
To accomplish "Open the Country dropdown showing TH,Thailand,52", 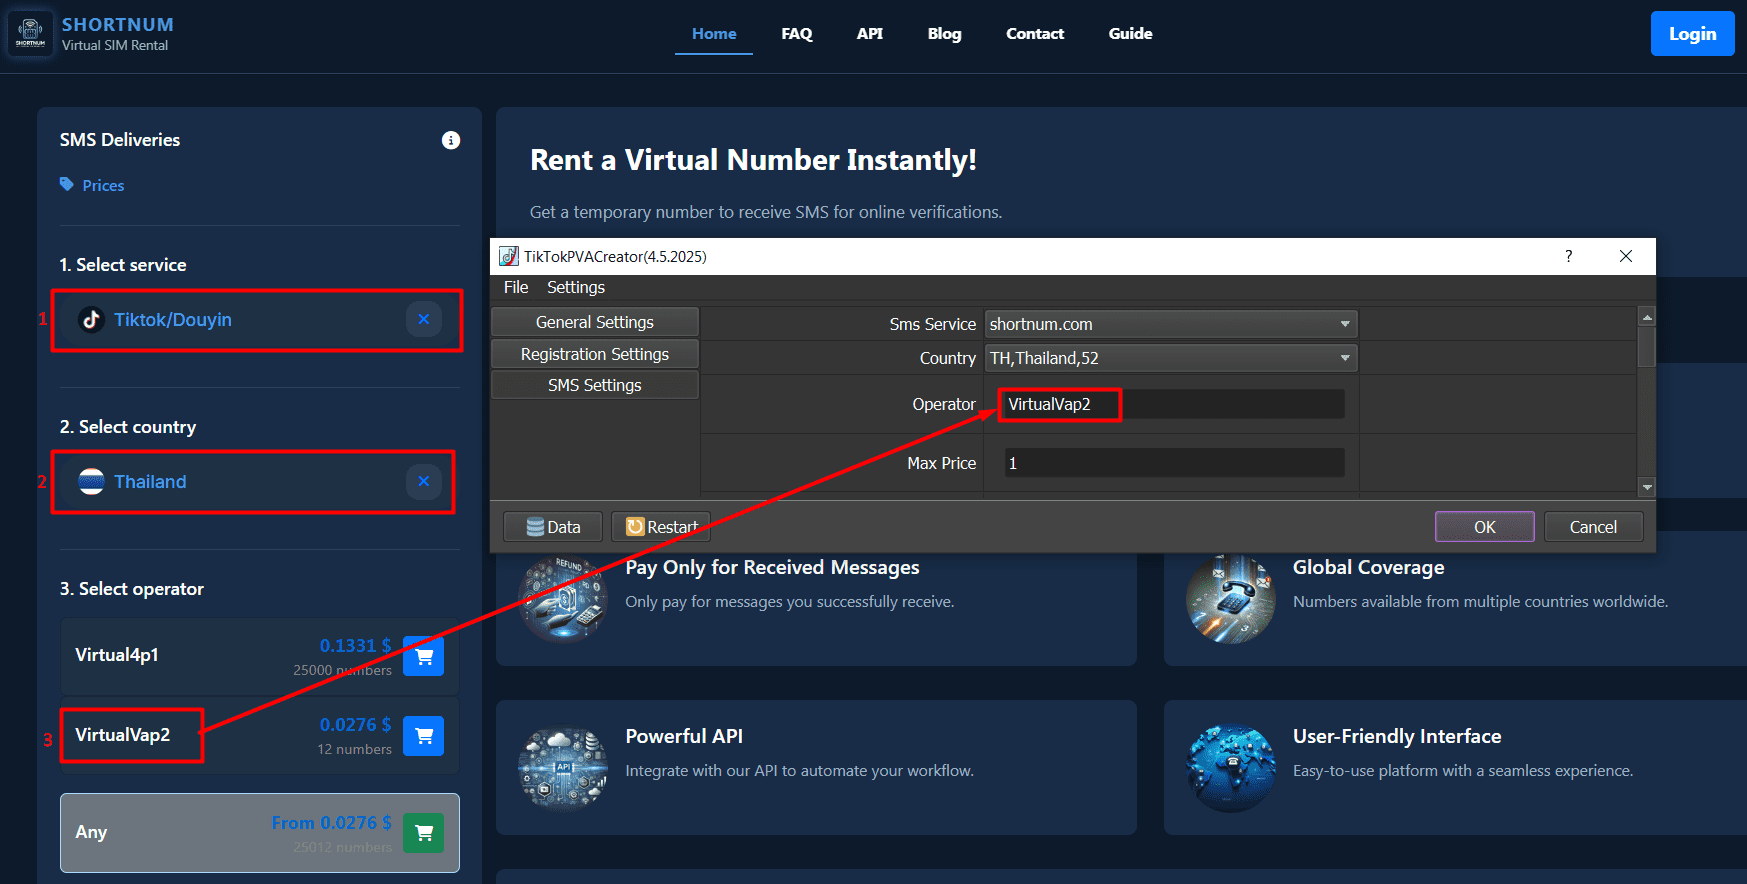I will click(1171, 358).
